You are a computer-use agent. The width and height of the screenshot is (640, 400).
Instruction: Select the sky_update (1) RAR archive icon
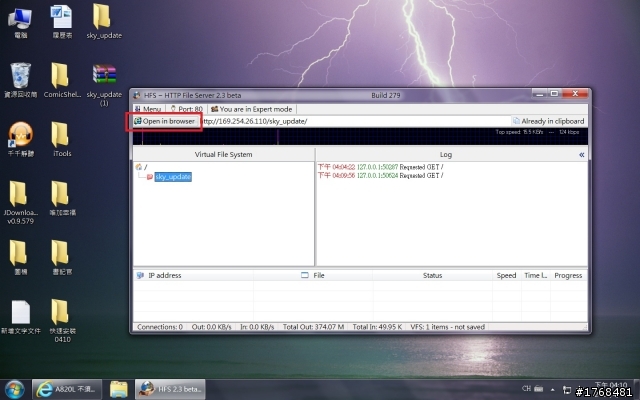pos(104,84)
